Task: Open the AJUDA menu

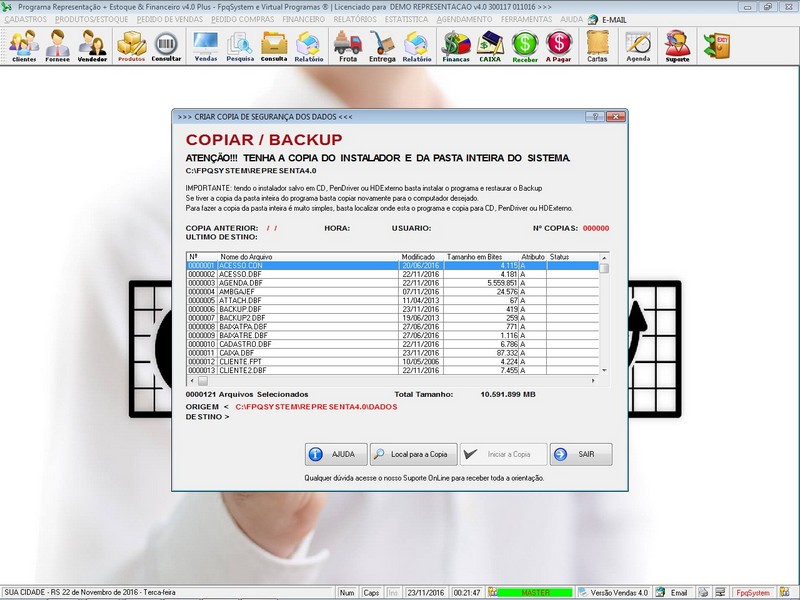Action: [571, 19]
